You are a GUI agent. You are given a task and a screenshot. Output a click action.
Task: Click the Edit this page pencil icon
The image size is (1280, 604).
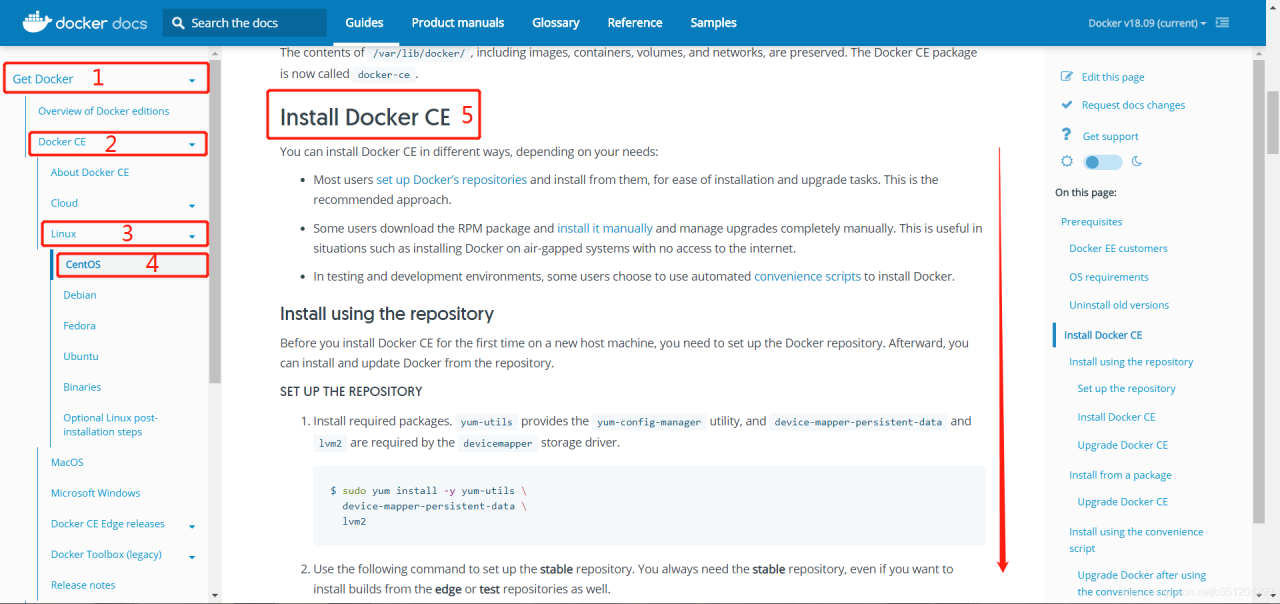[1067, 76]
